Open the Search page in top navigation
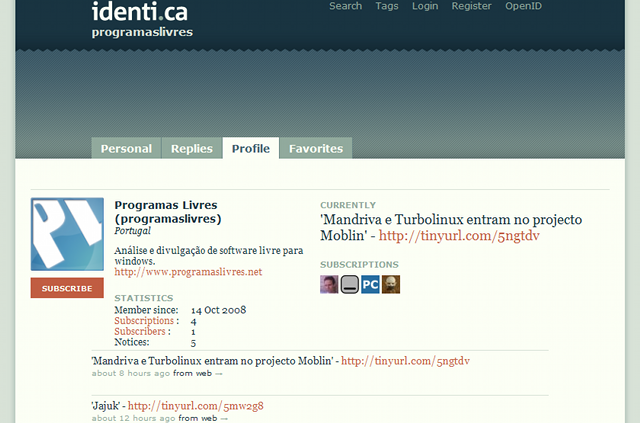Image resolution: width=640 pixels, height=423 pixels. (345, 6)
